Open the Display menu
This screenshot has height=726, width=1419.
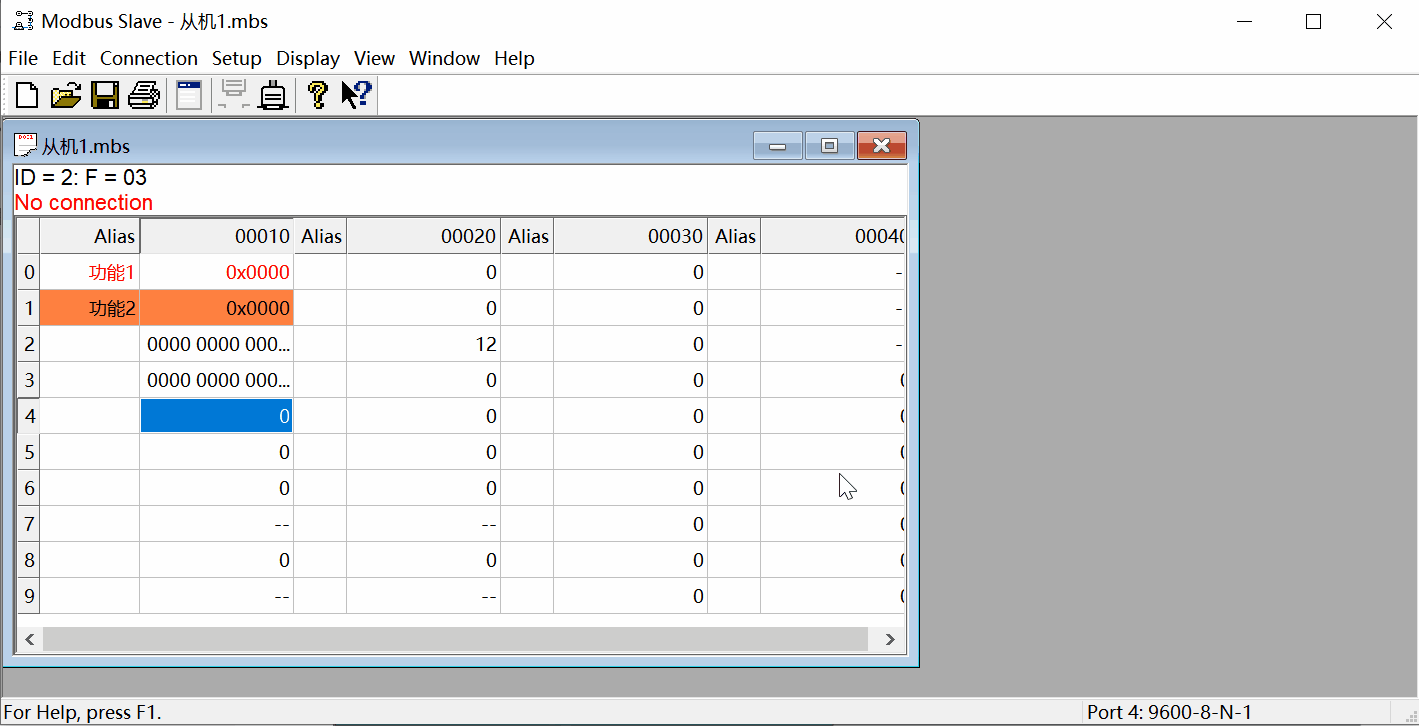(x=308, y=58)
